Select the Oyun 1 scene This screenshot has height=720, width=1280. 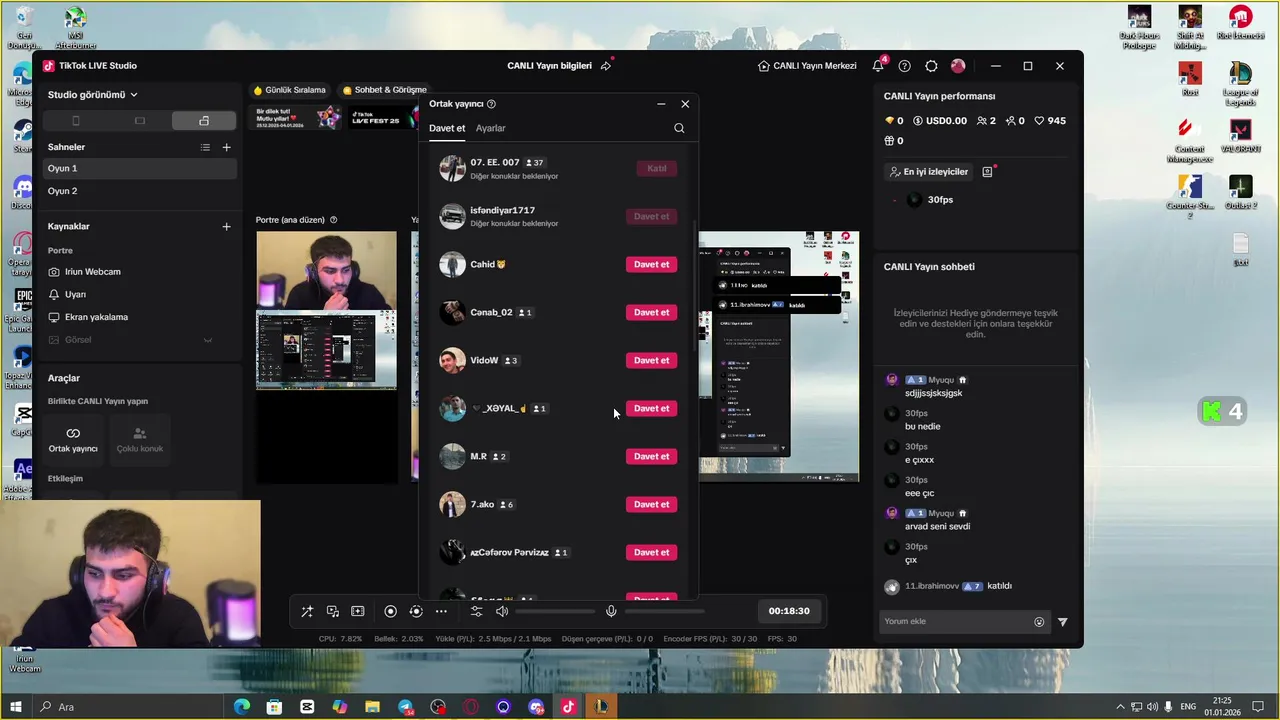(x=140, y=168)
